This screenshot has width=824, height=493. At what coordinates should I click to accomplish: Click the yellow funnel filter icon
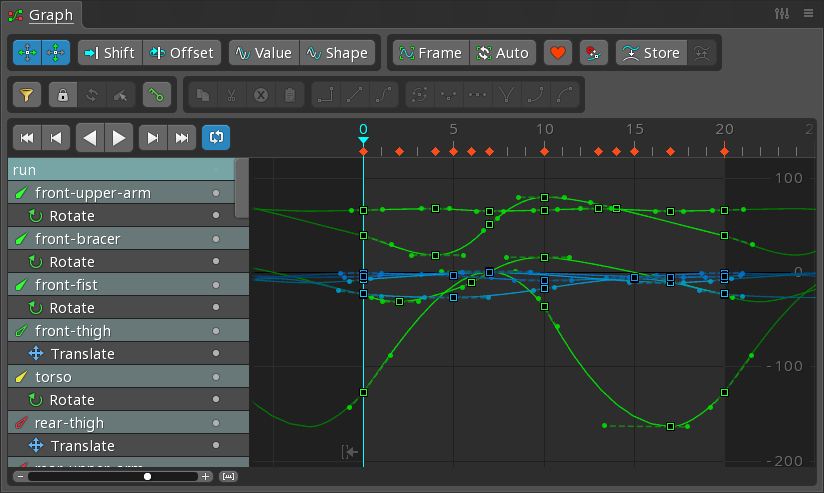click(27, 95)
